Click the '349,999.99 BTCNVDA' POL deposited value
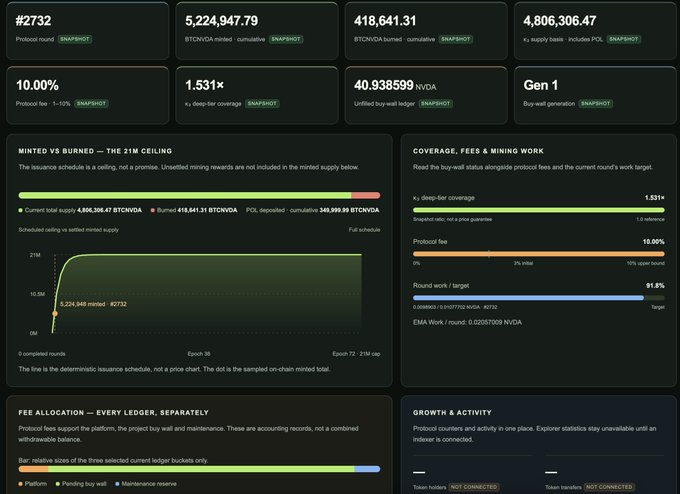 pos(349,210)
